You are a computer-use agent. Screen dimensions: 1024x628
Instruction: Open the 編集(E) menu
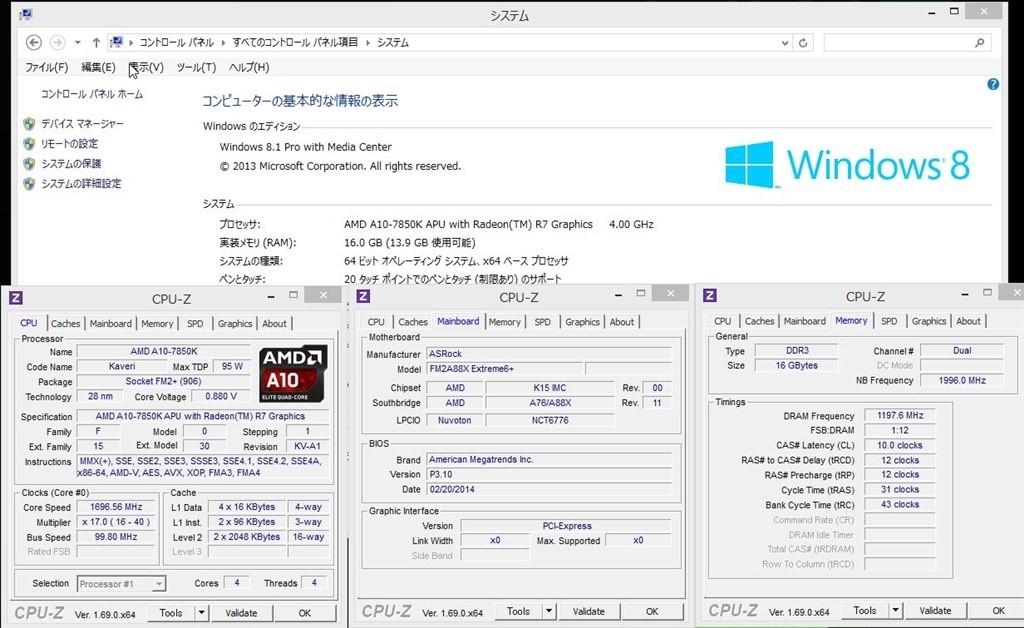tap(98, 67)
